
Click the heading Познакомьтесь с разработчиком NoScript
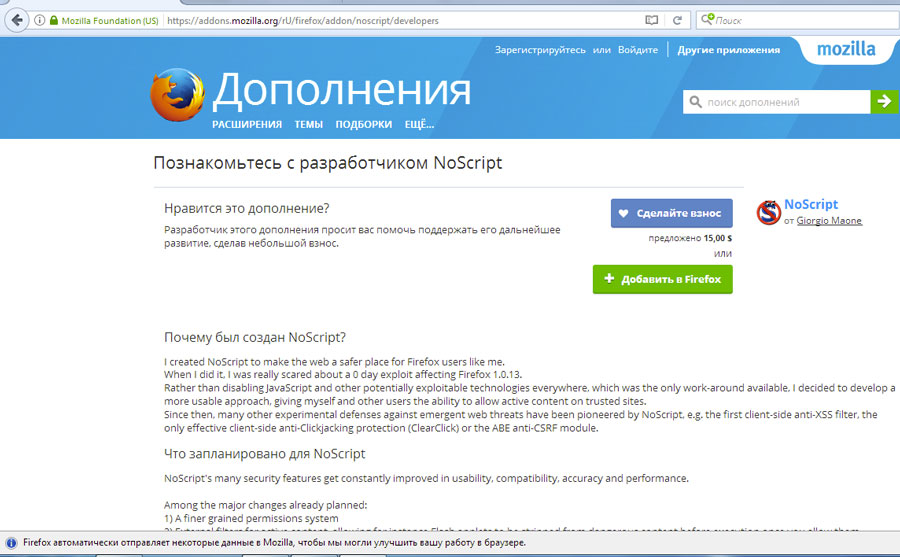coord(328,163)
